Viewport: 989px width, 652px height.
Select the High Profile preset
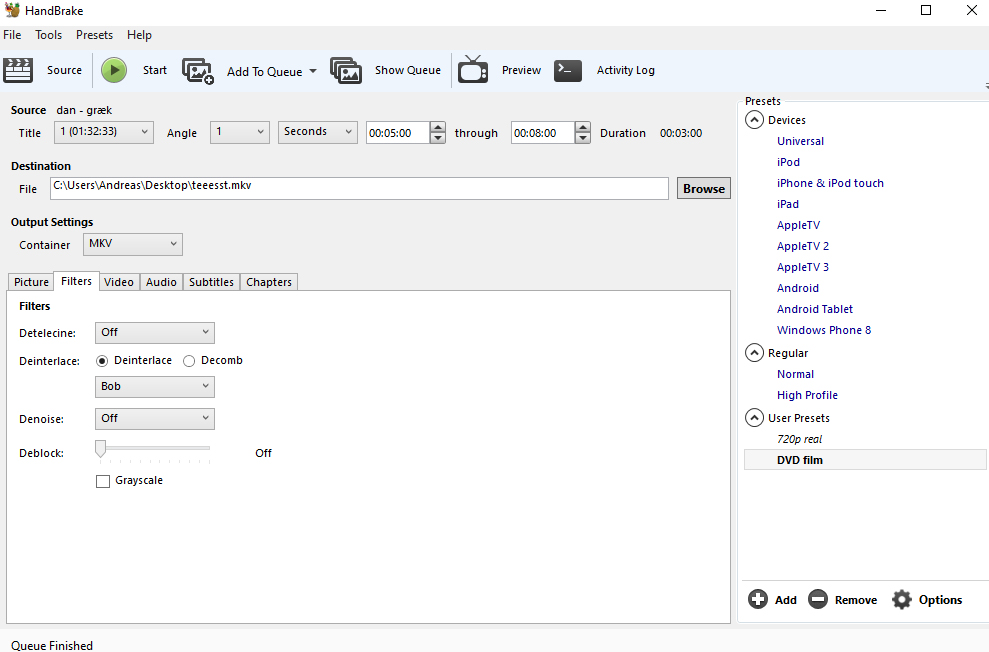coord(807,395)
